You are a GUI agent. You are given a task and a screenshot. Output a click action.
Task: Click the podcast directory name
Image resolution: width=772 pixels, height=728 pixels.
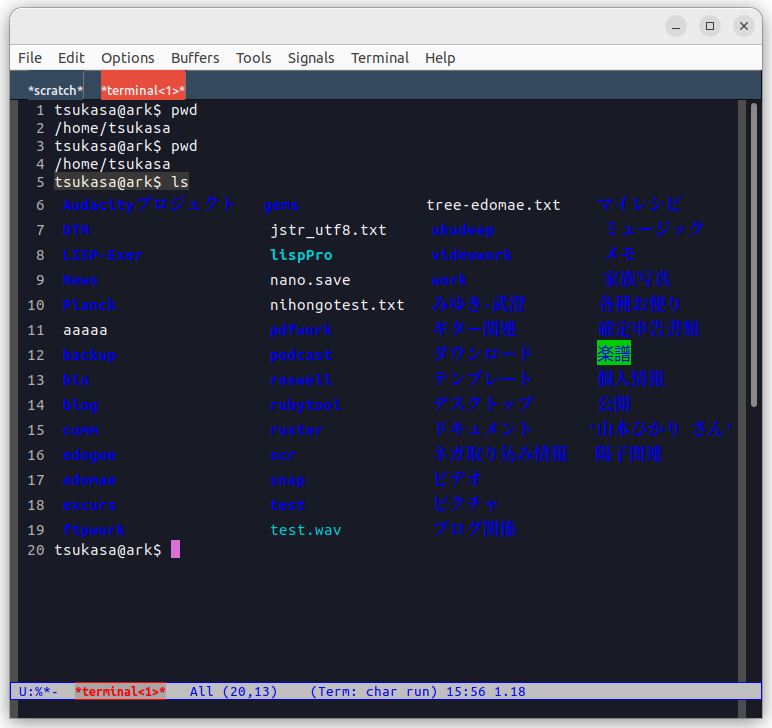[x=301, y=355]
